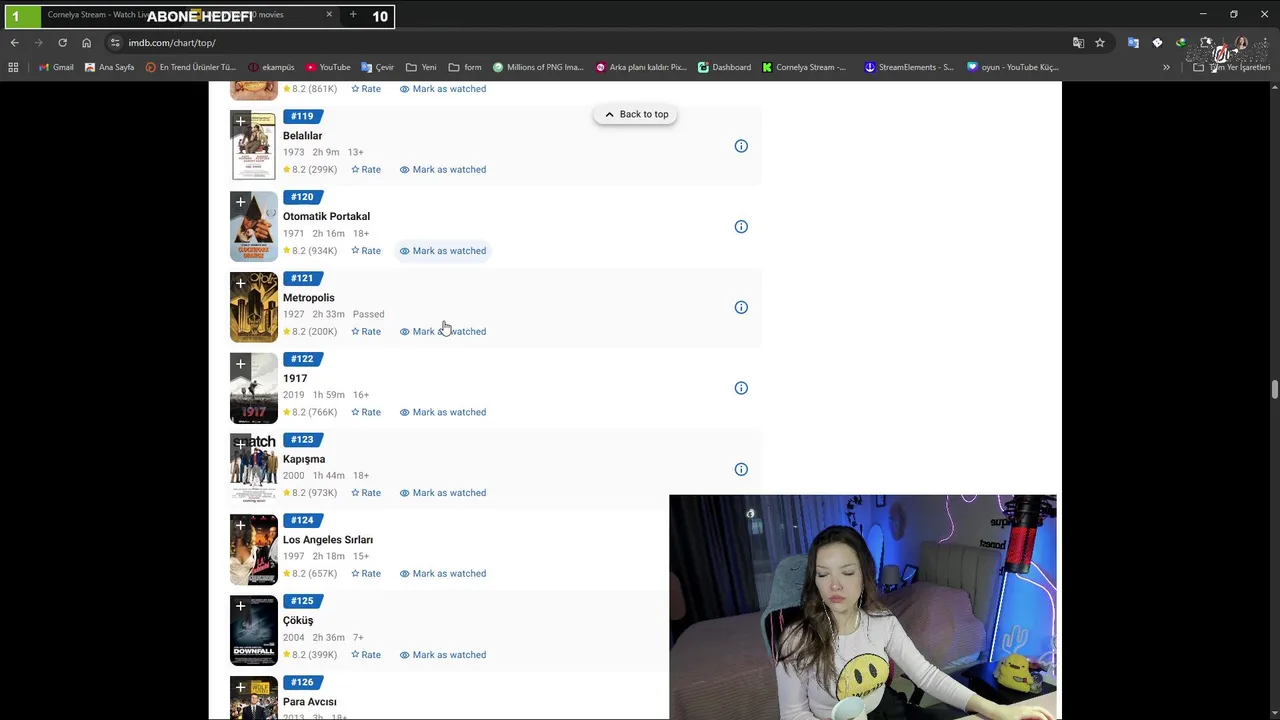Viewport: 1280px width, 720px height.
Task: Open info icon for Kapışma
Action: 741,469
